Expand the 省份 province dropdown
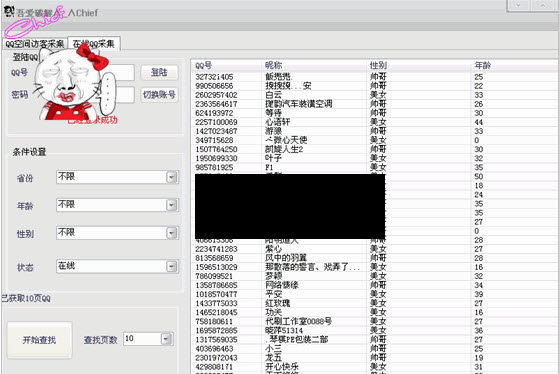Screen dimensions: 559x374 [x=171, y=177]
